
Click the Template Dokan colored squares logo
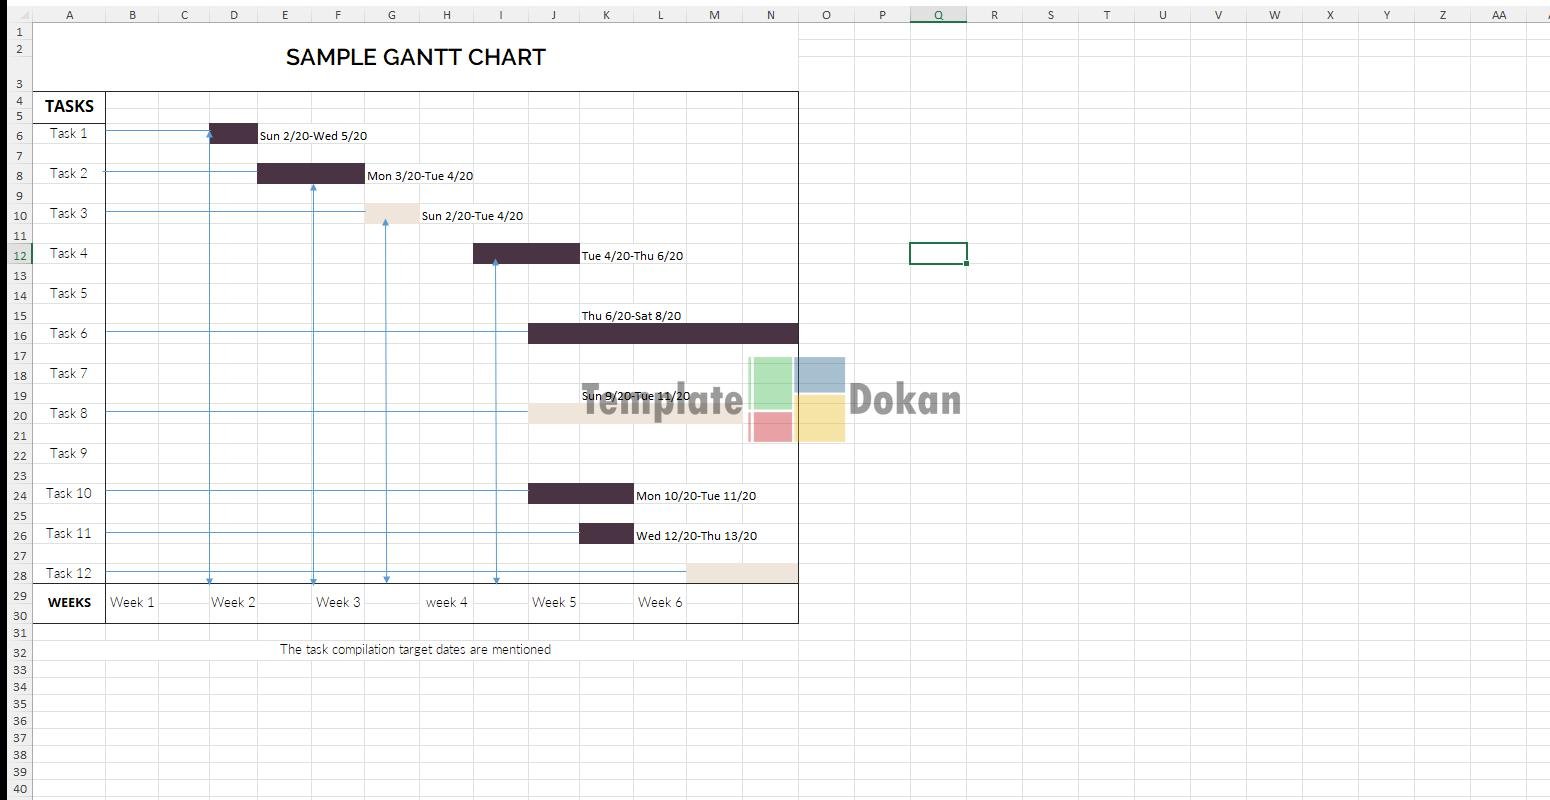(x=797, y=400)
